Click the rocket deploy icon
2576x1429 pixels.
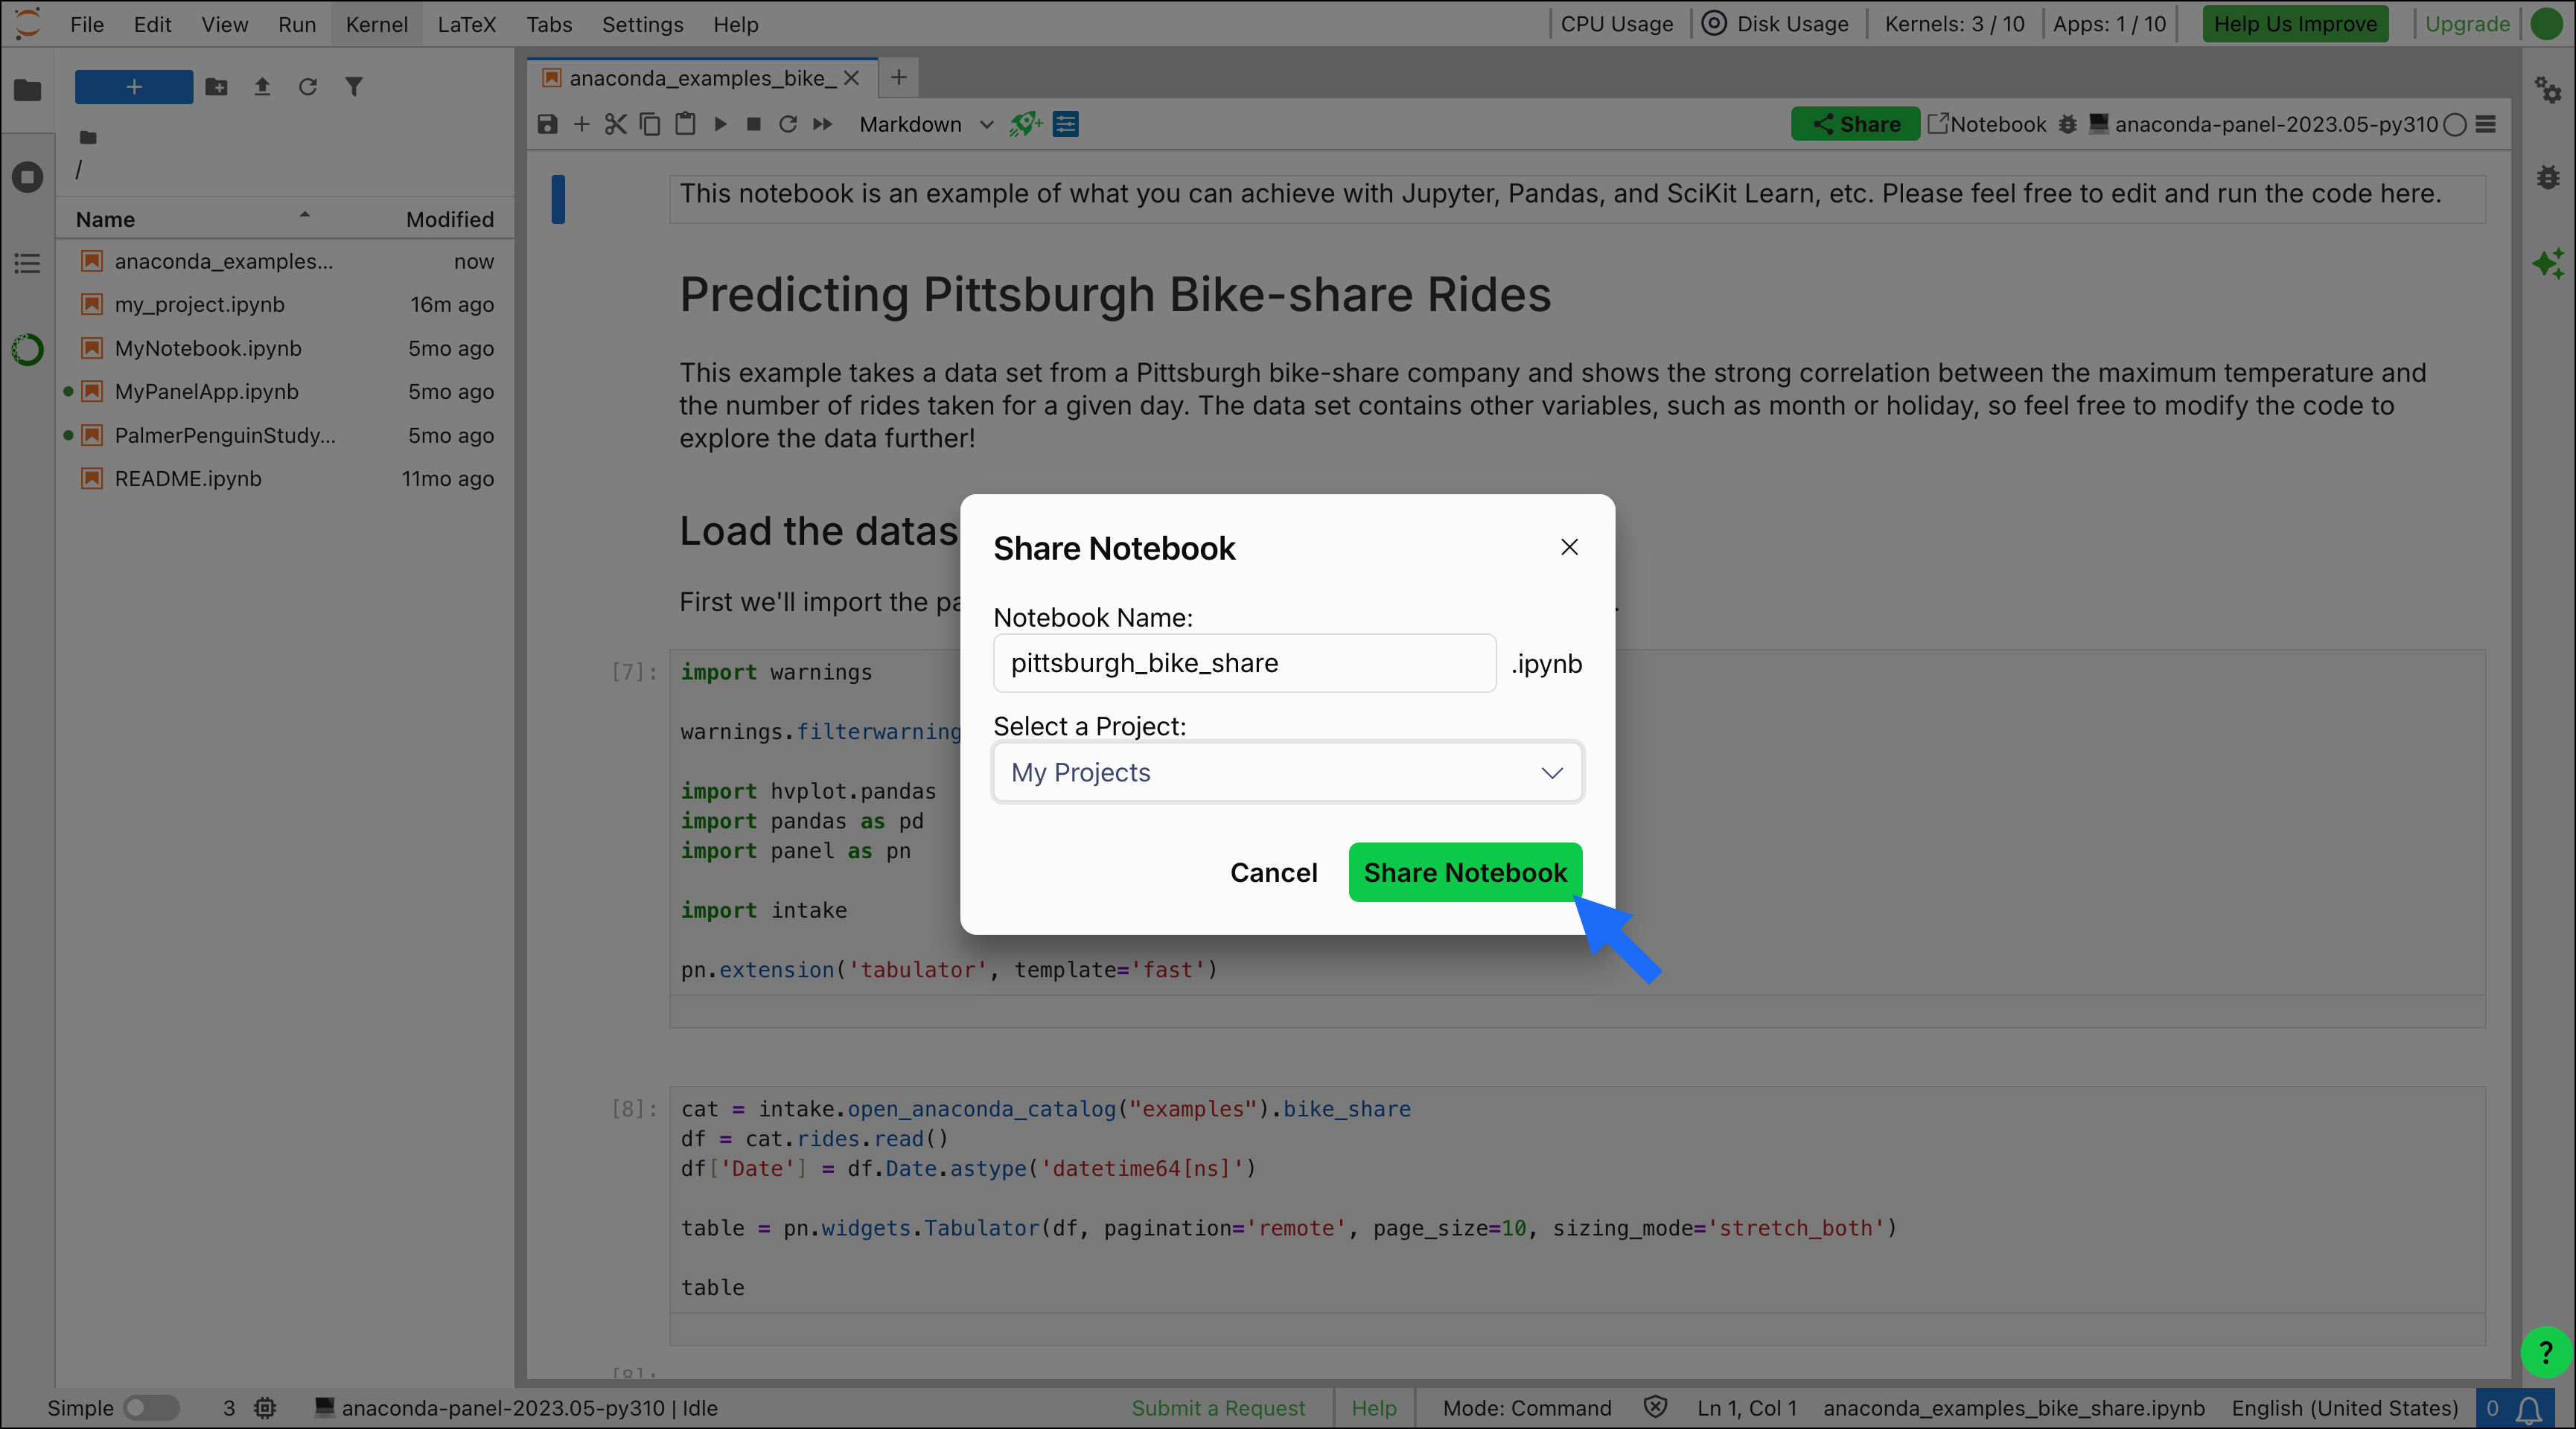1026,124
